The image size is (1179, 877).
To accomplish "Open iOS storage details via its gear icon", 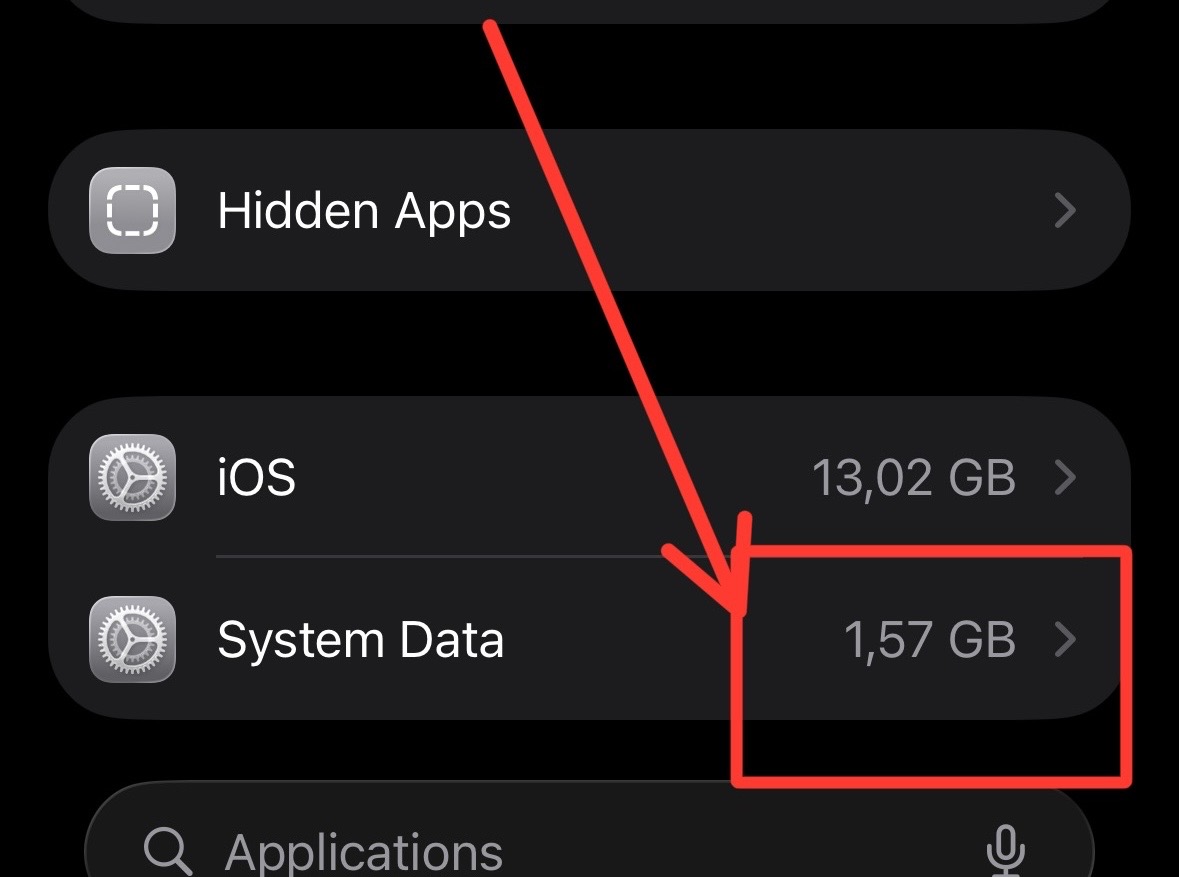I will coord(133,477).
